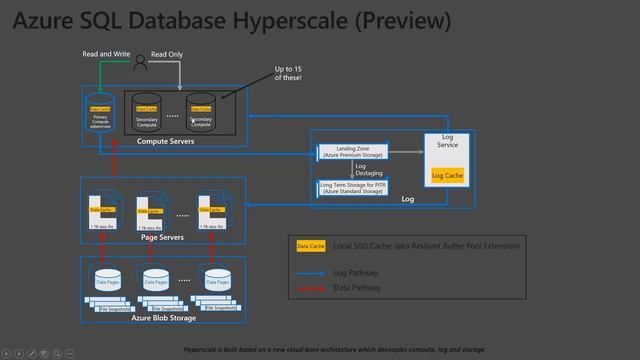Click the Long Term Storage for PITR box
This screenshot has height=360, width=640.
pyautogui.click(x=353, y=188)
